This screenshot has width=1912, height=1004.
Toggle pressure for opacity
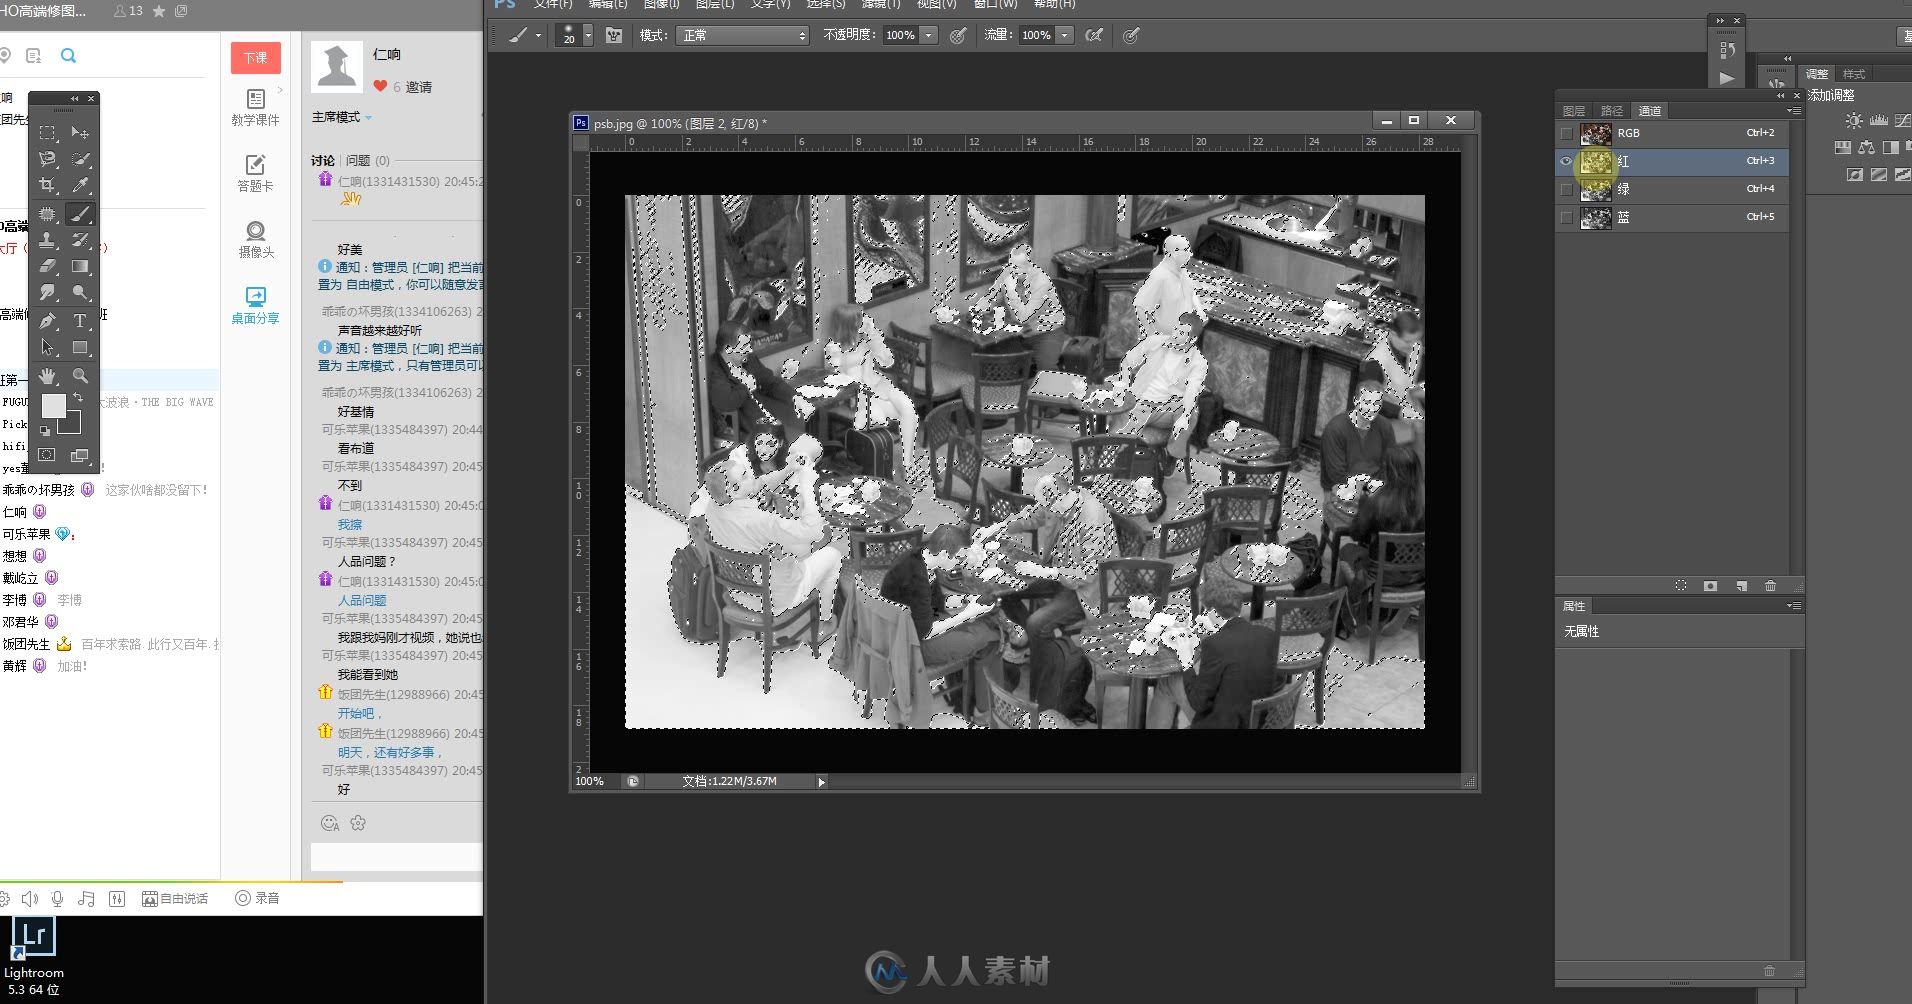[958, 35]
